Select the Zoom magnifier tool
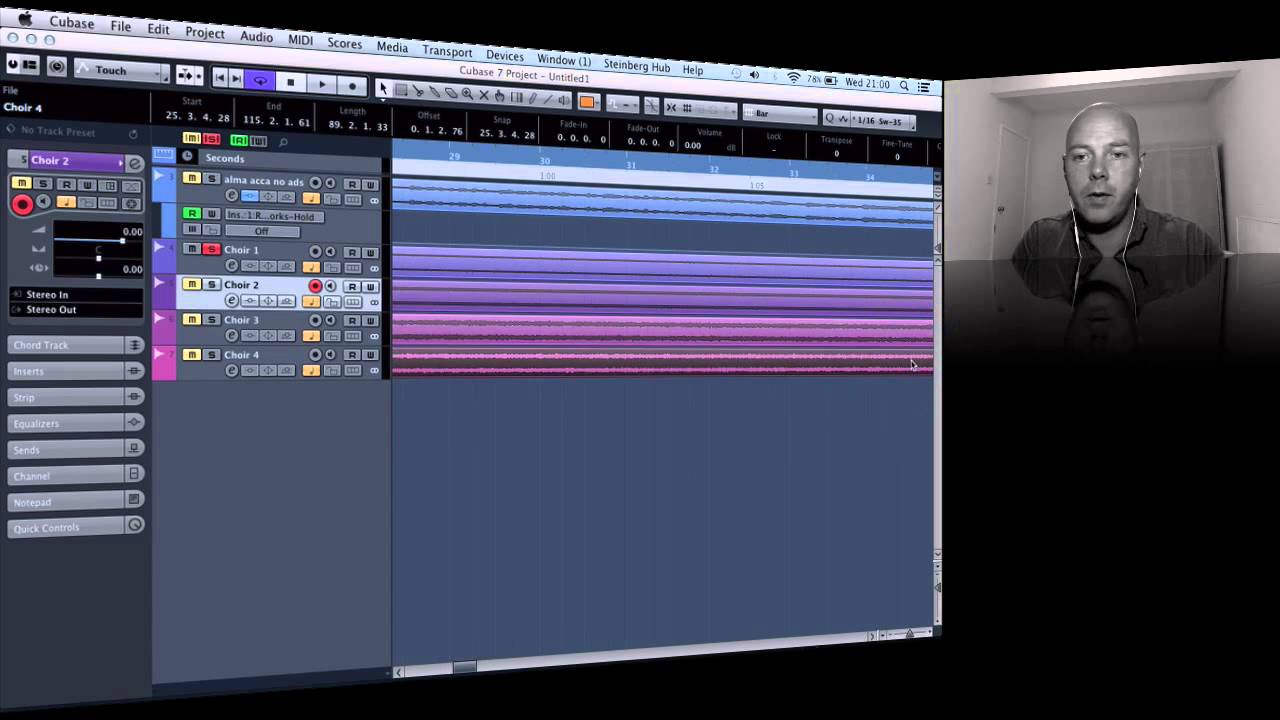 (x=467, y=94)
